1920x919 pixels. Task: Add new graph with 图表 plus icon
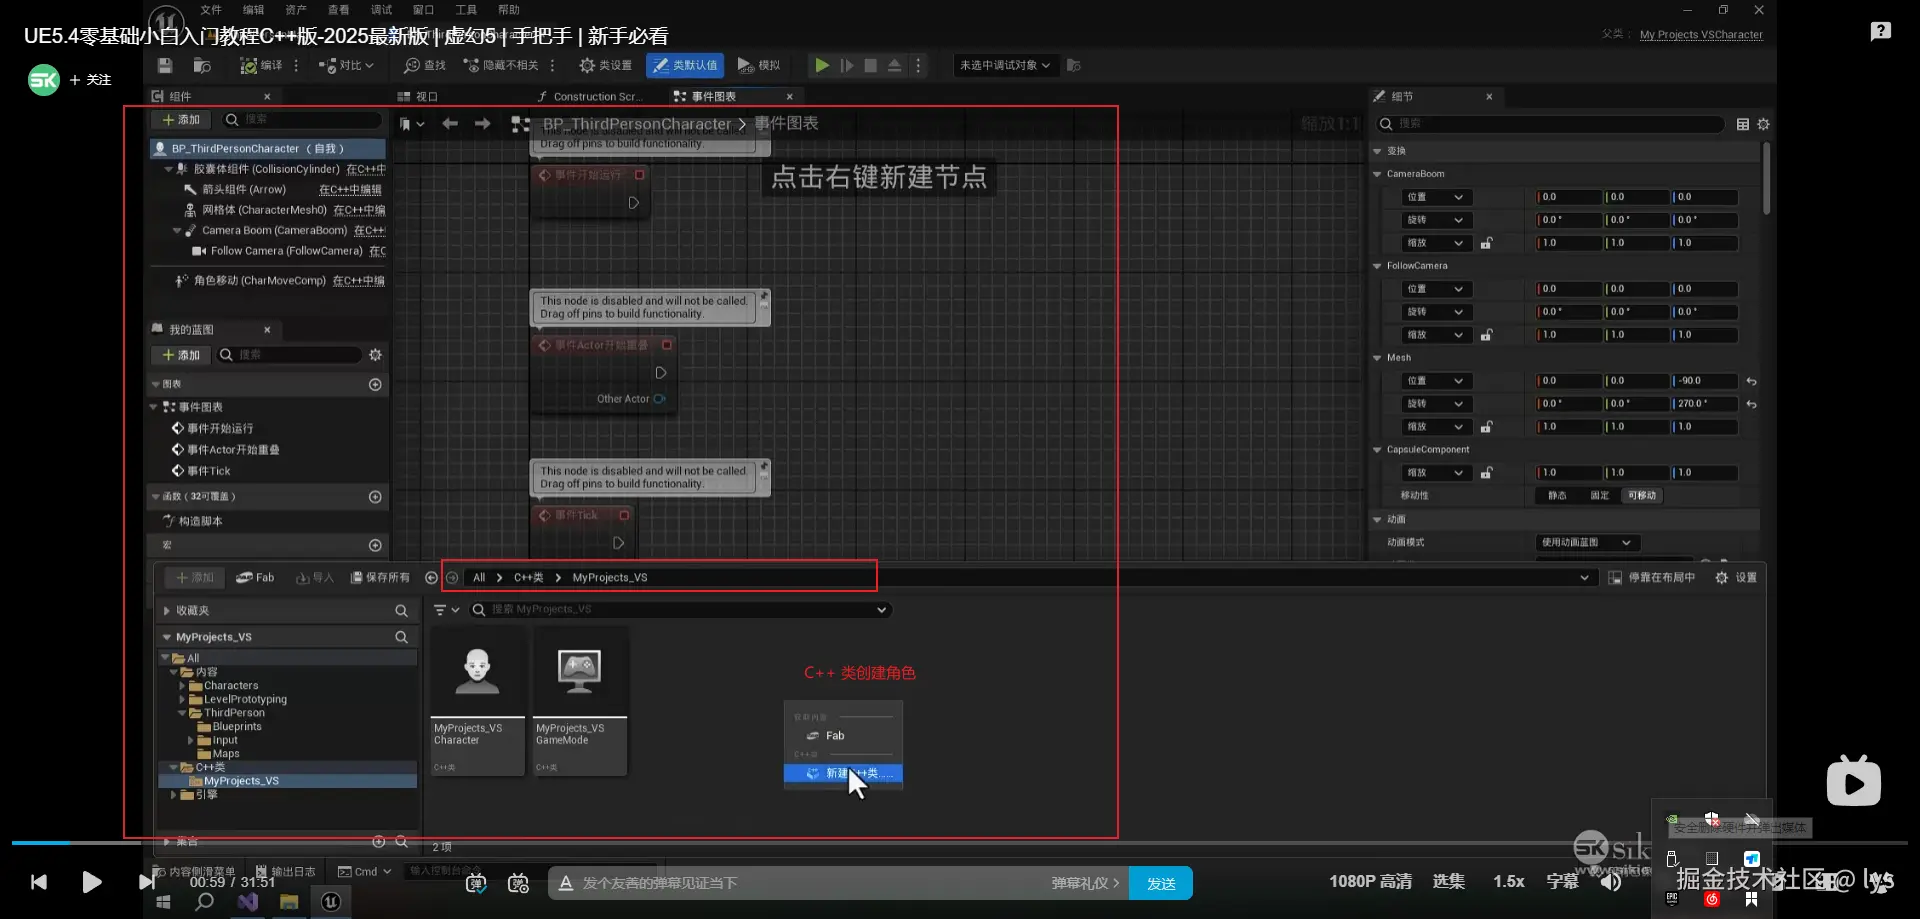point(375,385)
